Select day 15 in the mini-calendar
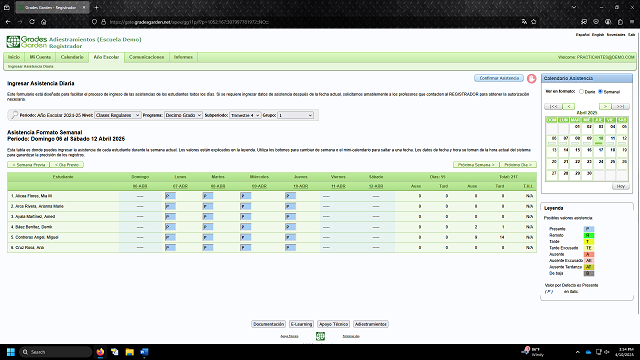This screenshot has height=360, width=640. click(577, 151)
